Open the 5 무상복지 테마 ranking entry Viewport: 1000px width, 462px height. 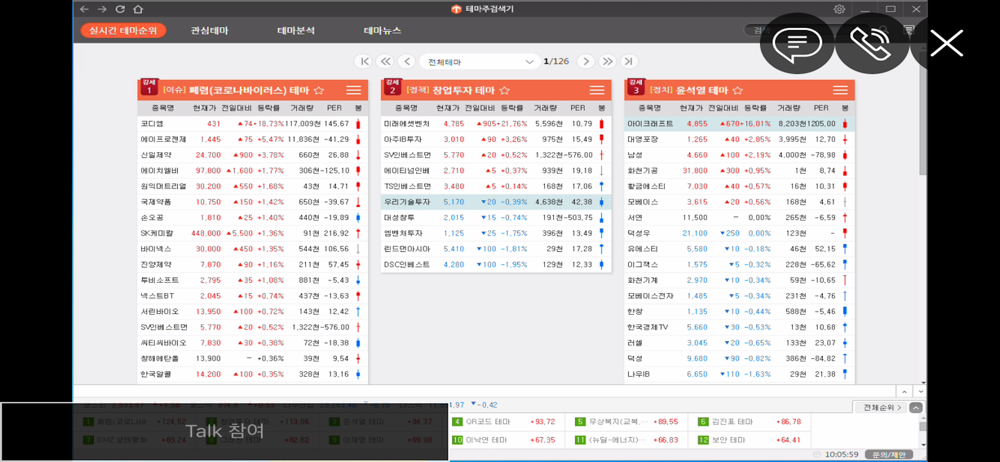pyautogui.click(x=628, y=422)
